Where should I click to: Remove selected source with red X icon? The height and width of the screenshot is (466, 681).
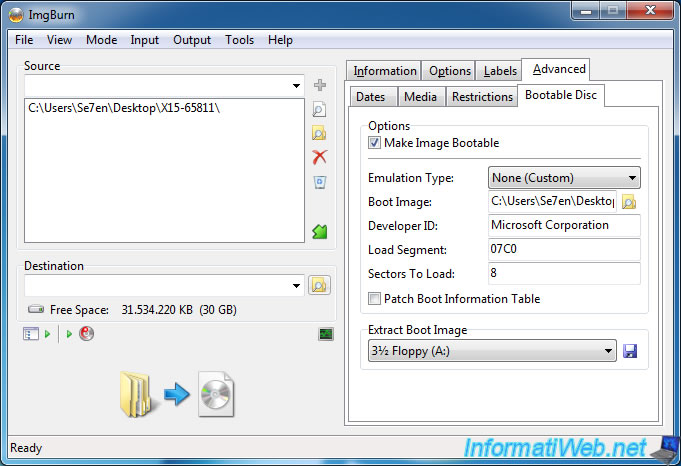320,157
